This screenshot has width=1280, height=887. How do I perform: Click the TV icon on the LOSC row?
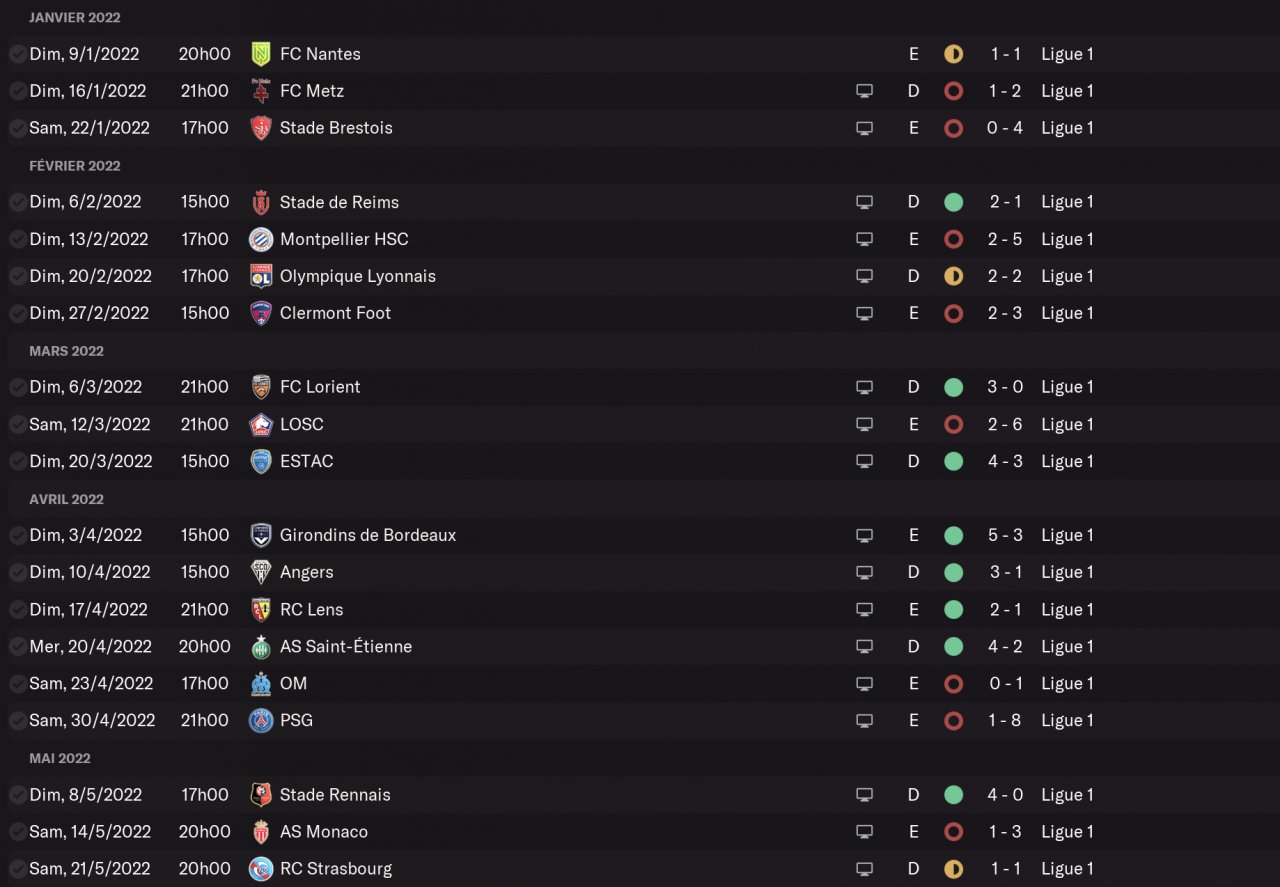[x=864, y=424]
